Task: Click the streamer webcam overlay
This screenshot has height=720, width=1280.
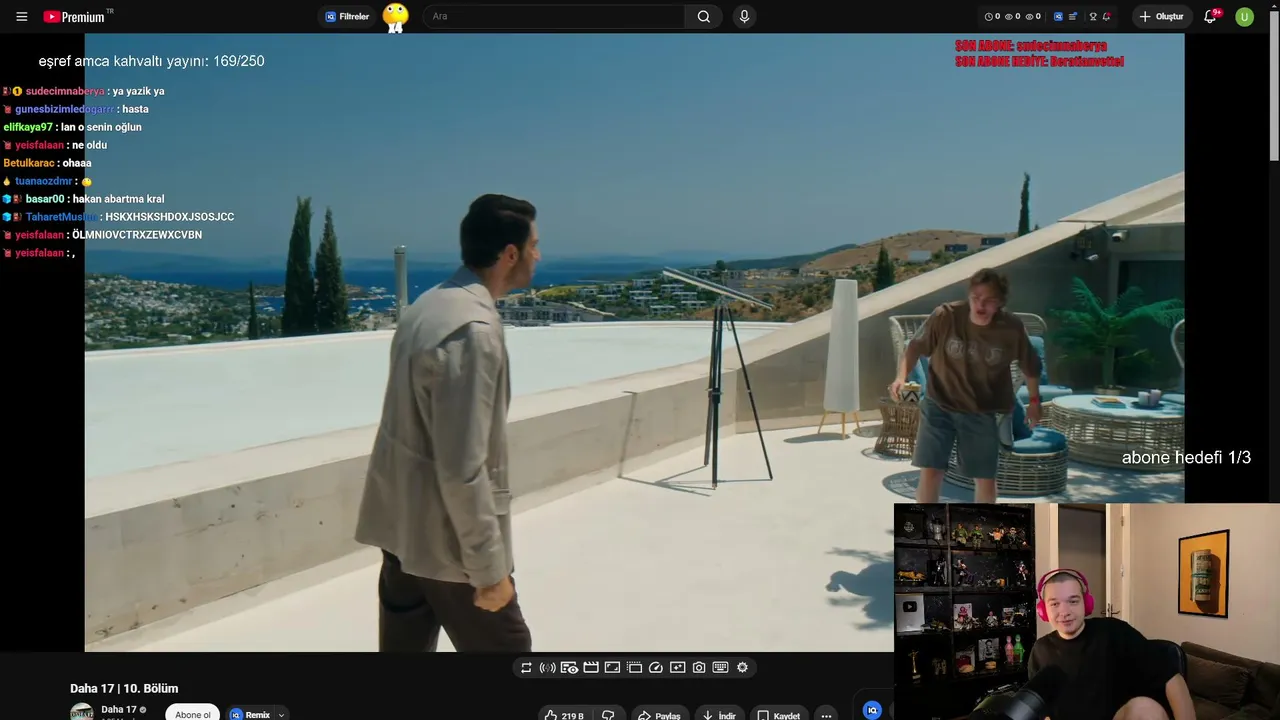Action: (x=1087, y=611)
